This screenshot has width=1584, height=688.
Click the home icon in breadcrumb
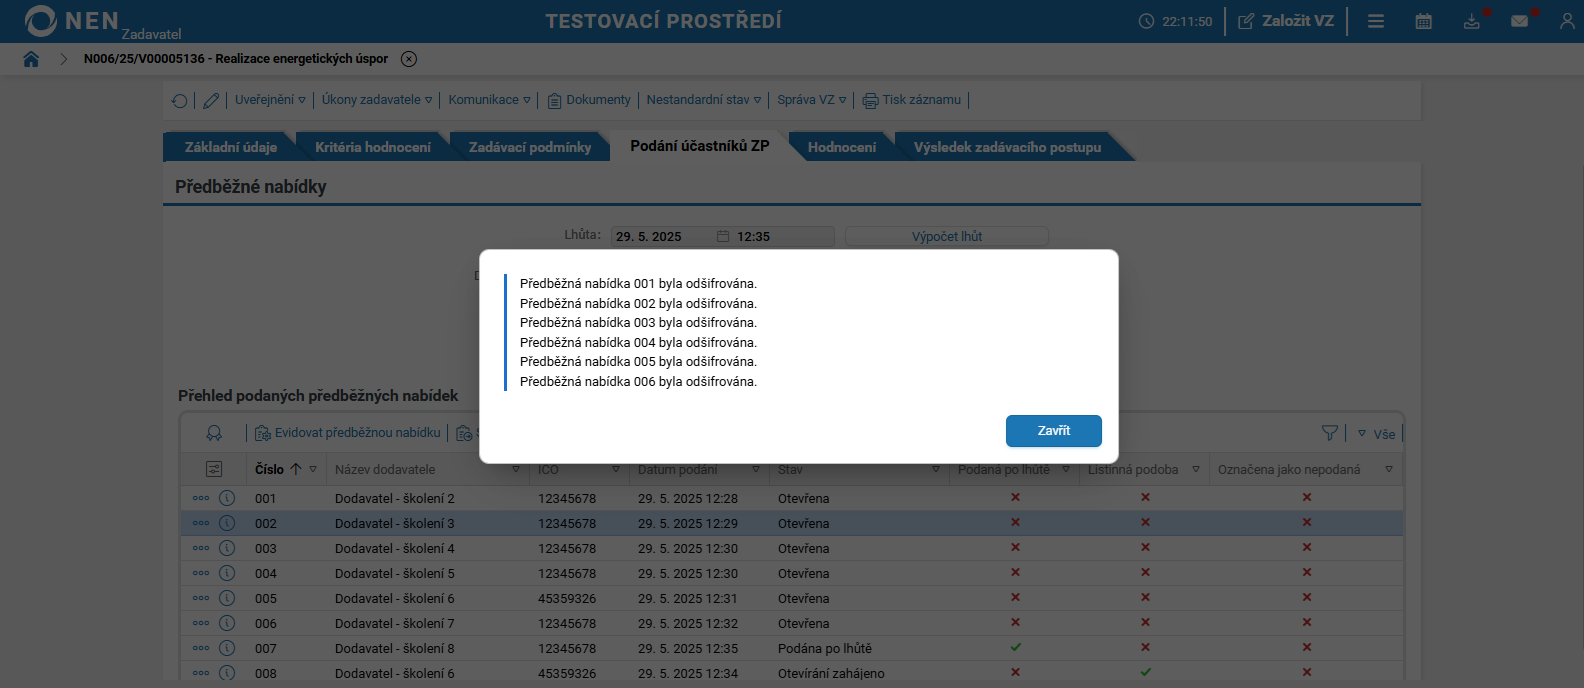coord(31,59)
